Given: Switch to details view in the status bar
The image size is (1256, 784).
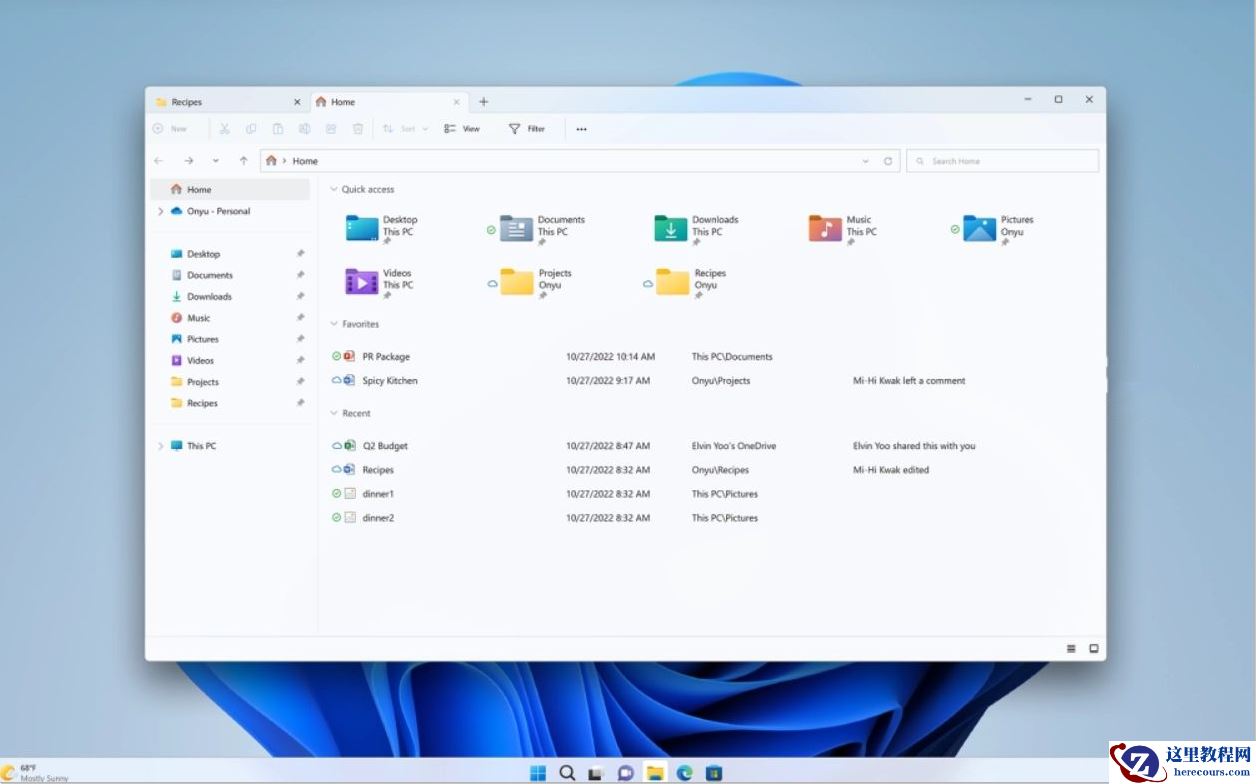Looking at the screenshot, I should [1070, 648].
